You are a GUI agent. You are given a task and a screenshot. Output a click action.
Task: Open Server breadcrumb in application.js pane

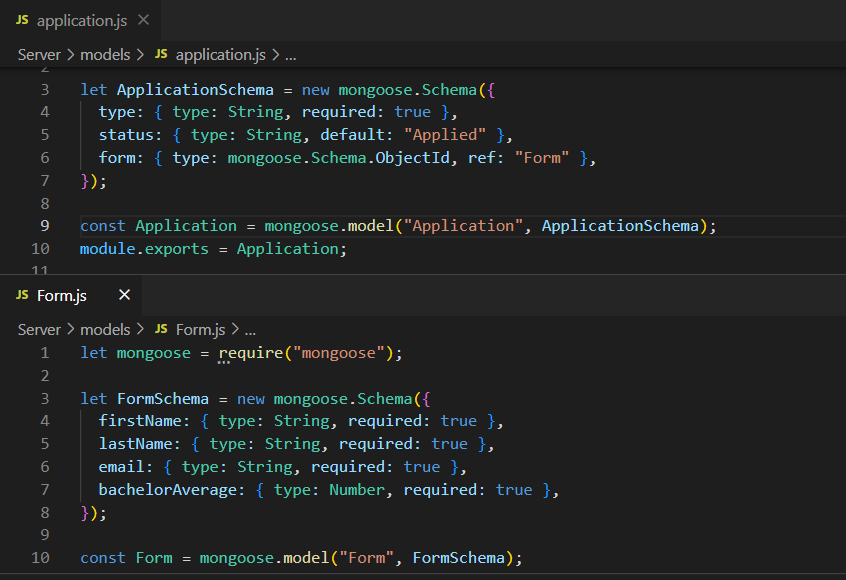coord(39,54)
